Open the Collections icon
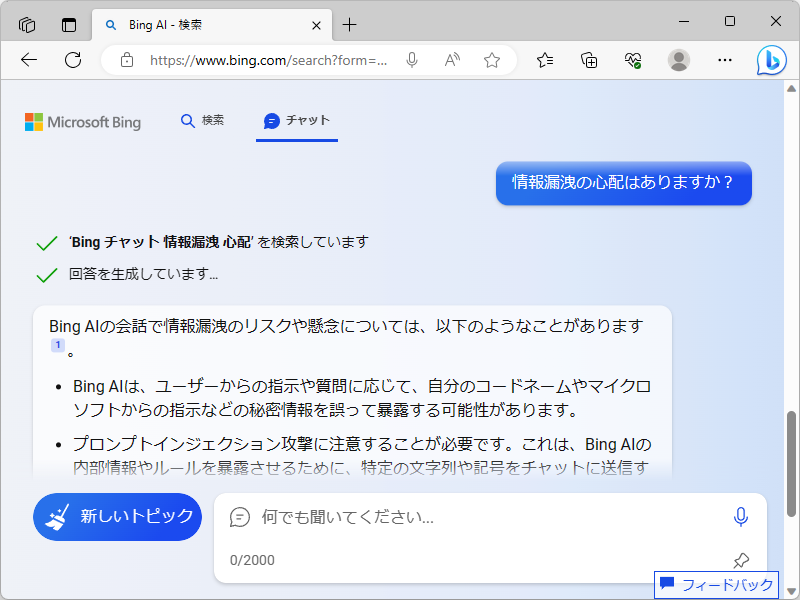800x600 pixels. tap(589, 60)
